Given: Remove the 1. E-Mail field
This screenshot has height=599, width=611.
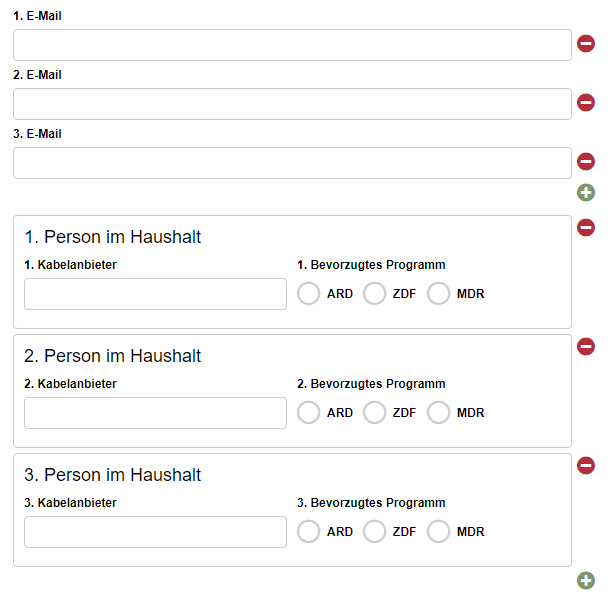Looking at the screenshot, I should pyautogui.click(x=586, y=43).
